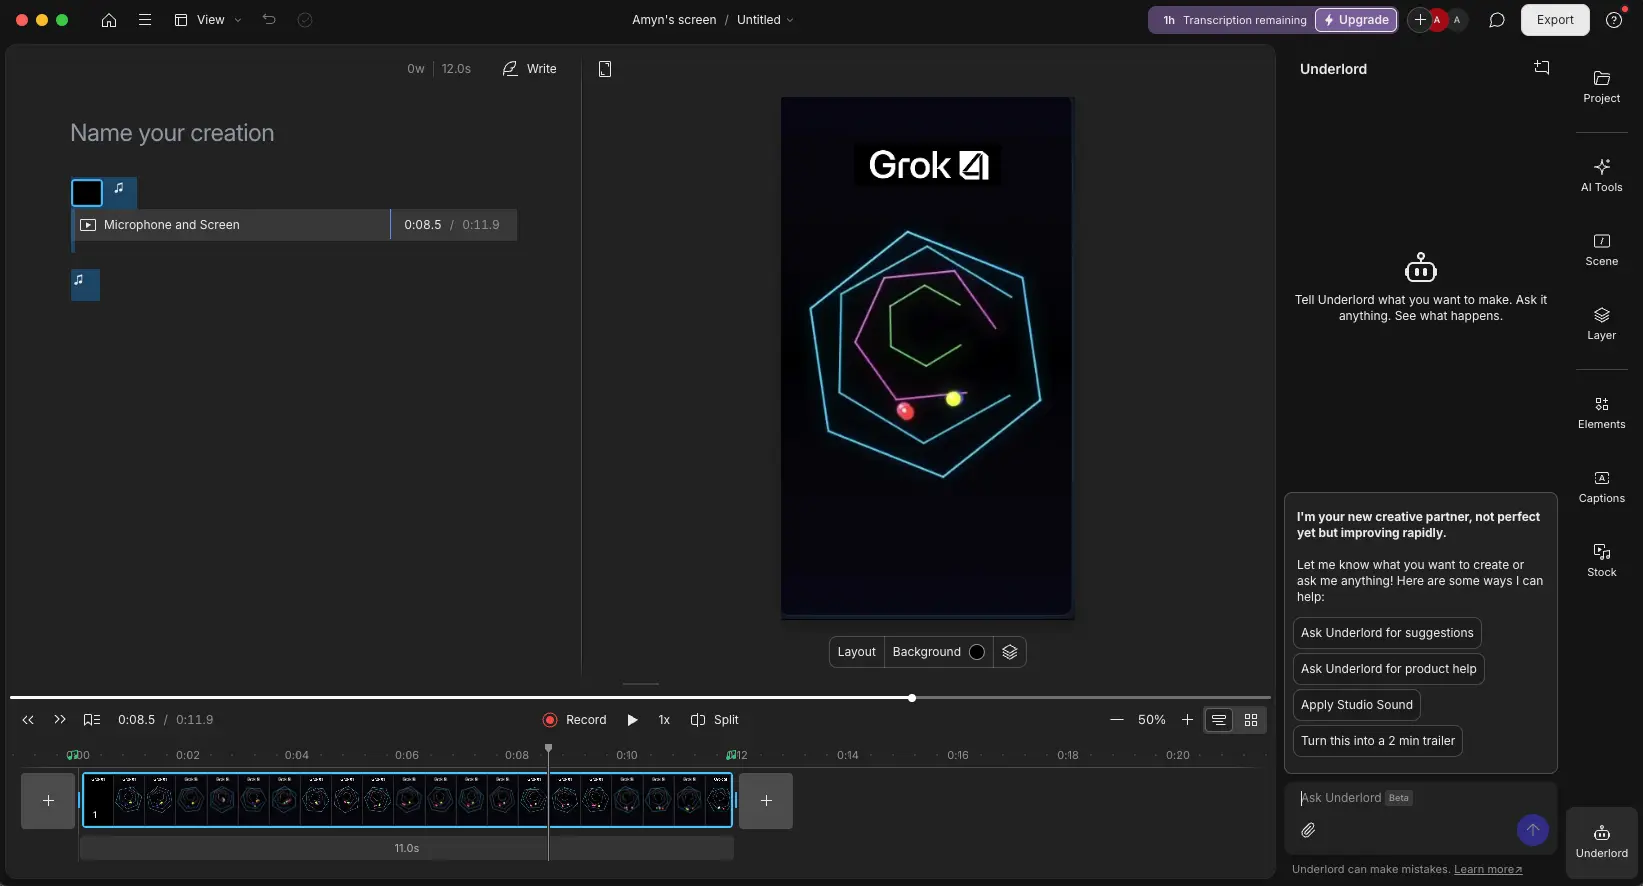
Task: Start a new Underlord chat
Action: (x=1542, y=68)
